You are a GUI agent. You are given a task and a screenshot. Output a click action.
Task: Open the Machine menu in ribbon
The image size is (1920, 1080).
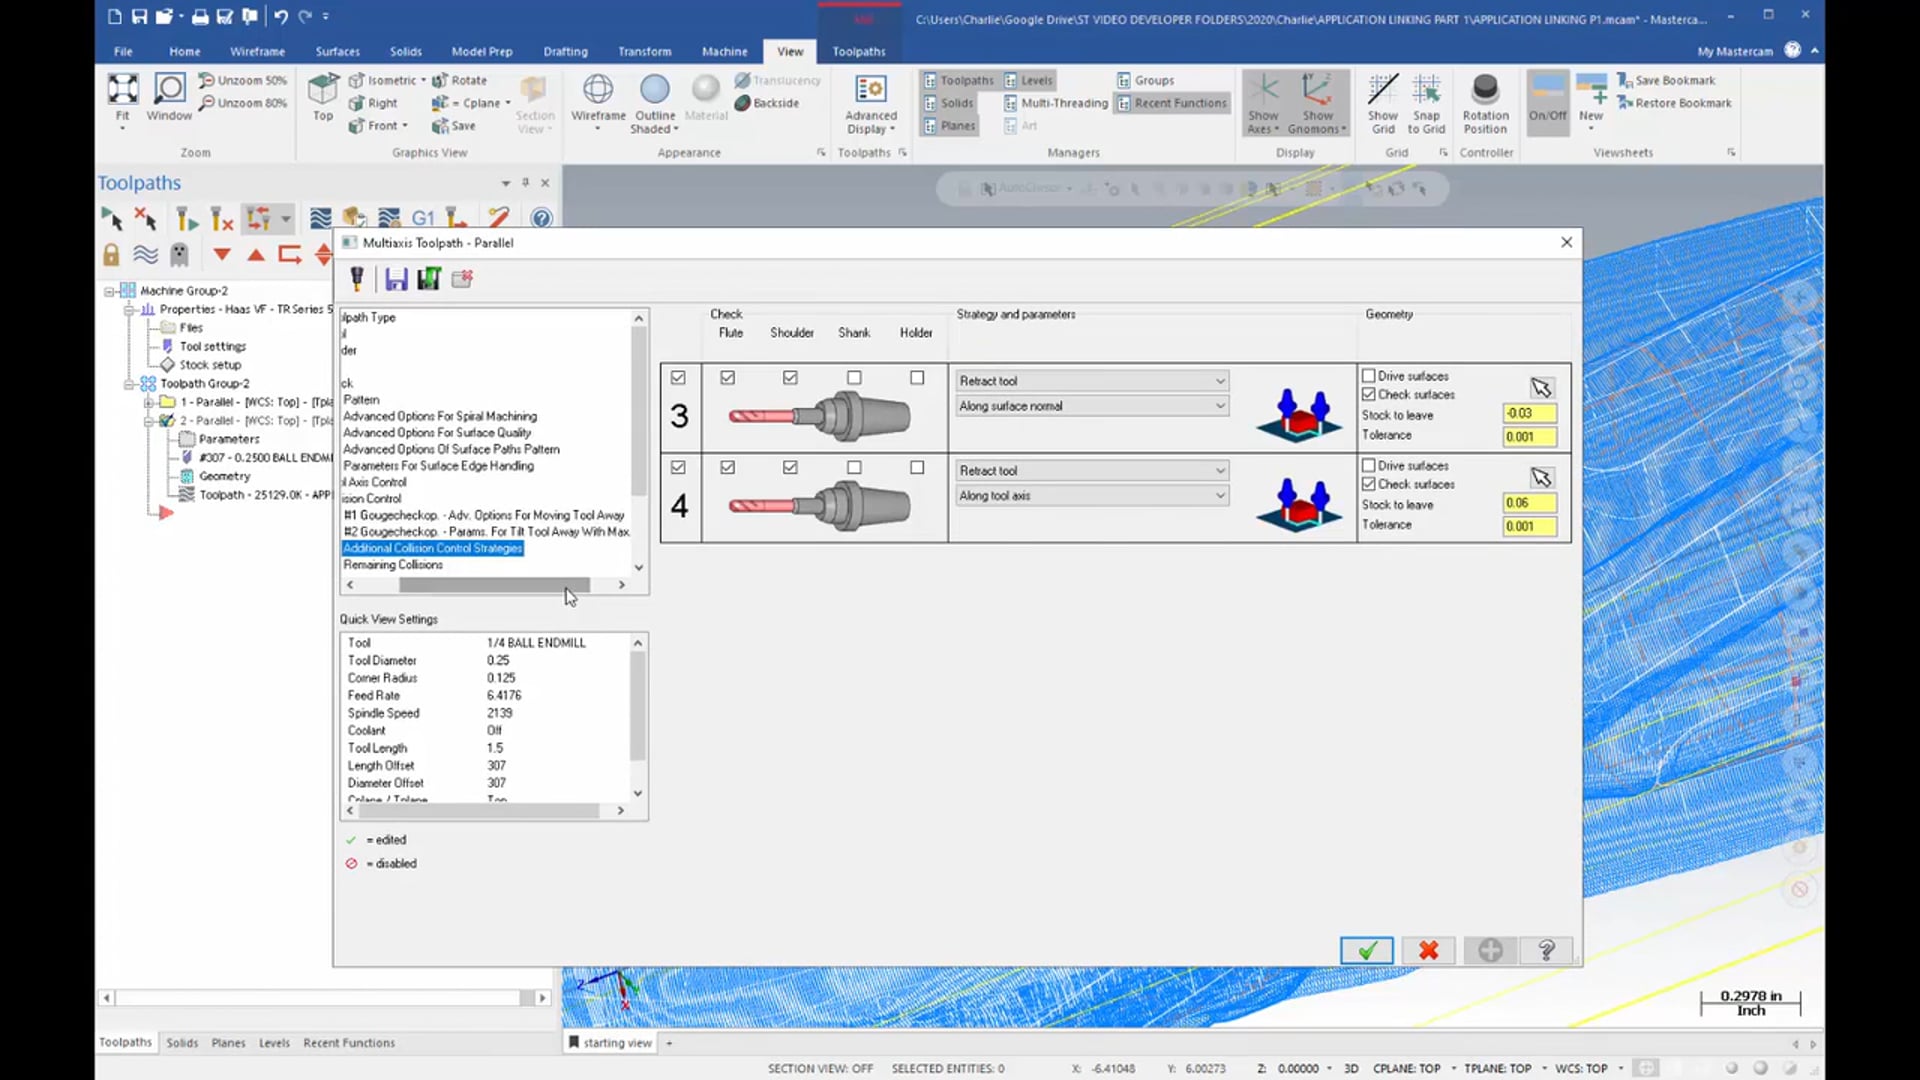click(724, 50)
